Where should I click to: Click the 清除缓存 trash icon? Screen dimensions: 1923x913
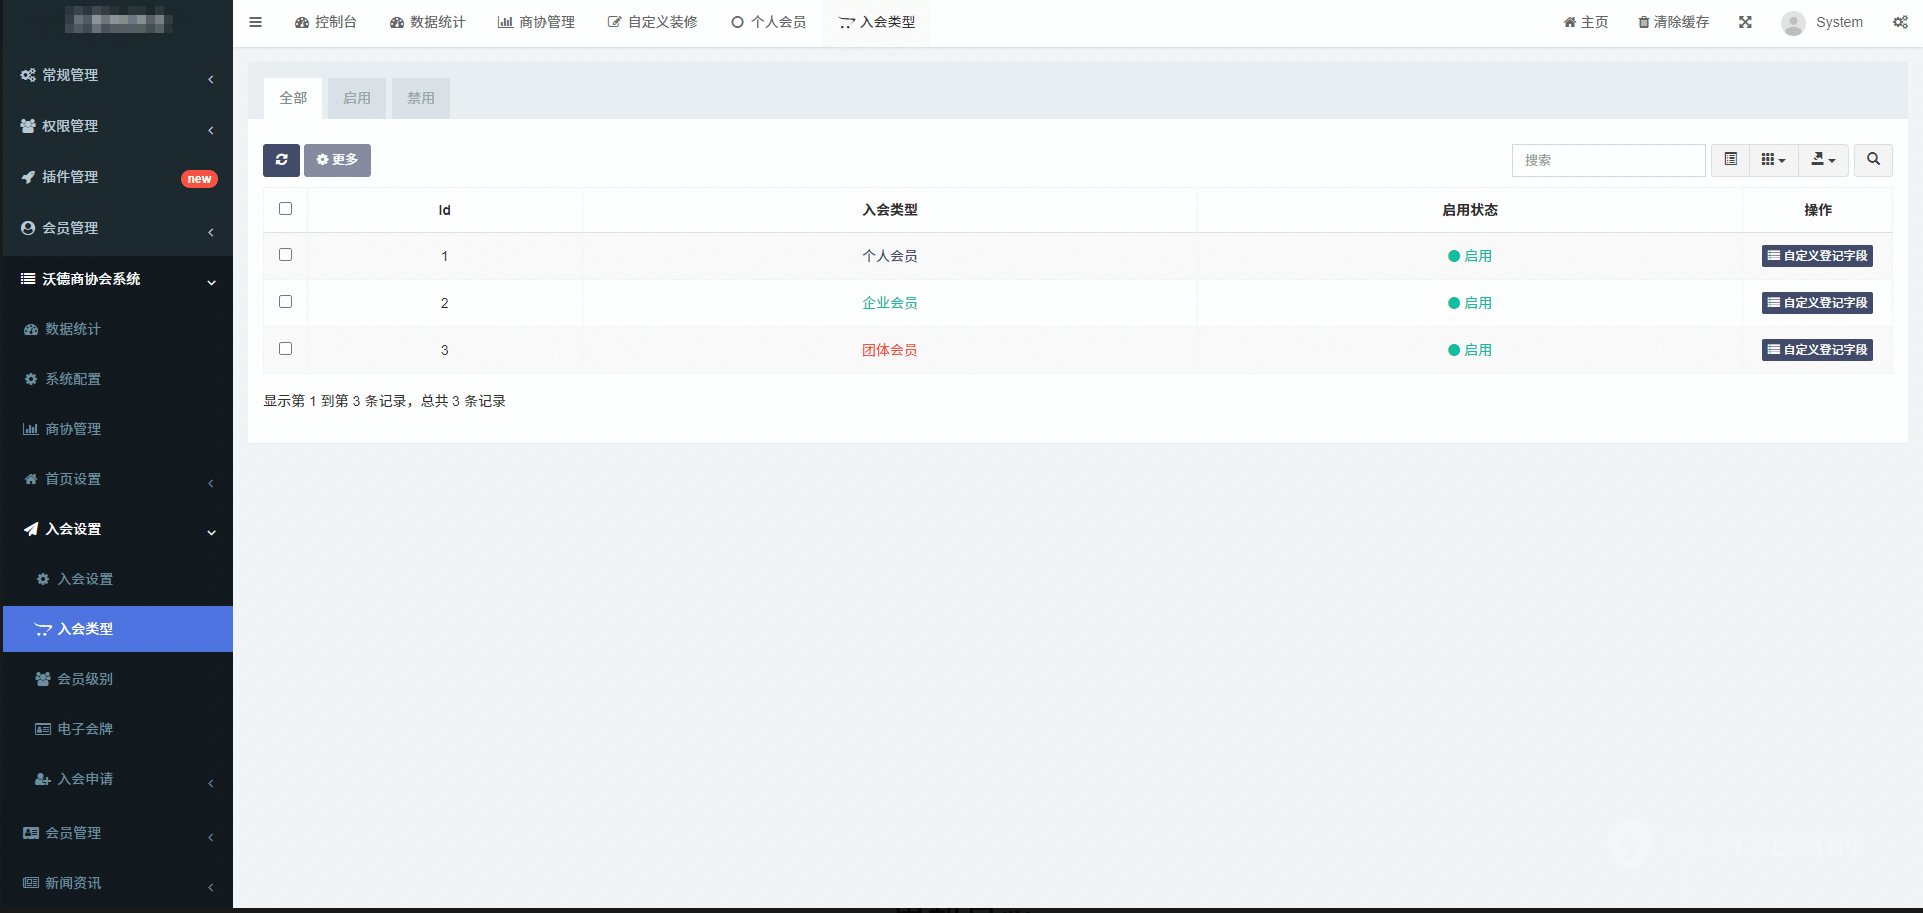coord(1643,22)
